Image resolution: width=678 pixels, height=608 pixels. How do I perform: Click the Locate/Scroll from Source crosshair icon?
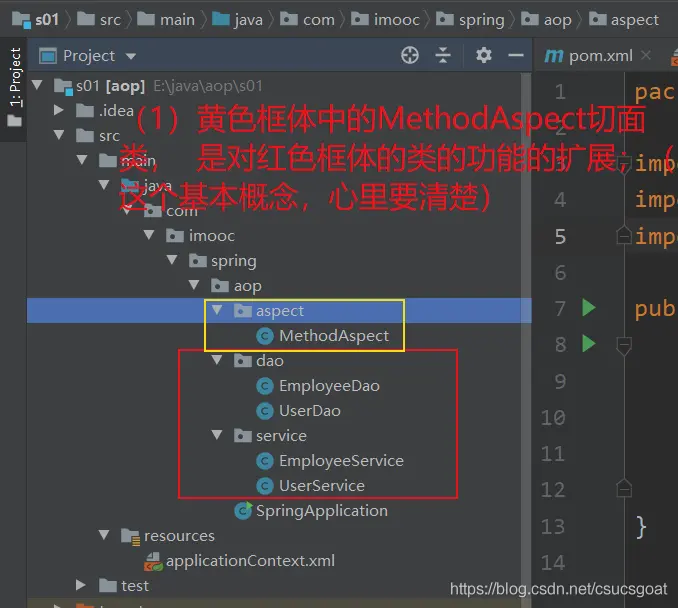coord(409,55)
